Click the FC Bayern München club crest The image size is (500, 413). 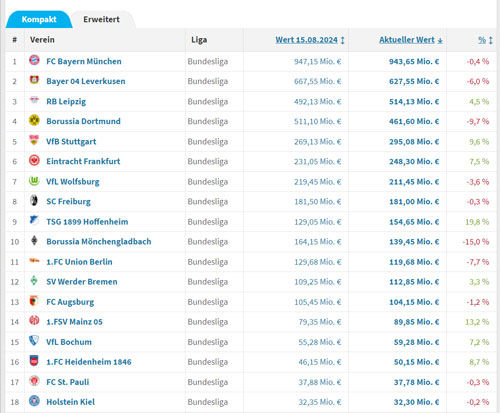pyautogui.click(x=34, y=60)
